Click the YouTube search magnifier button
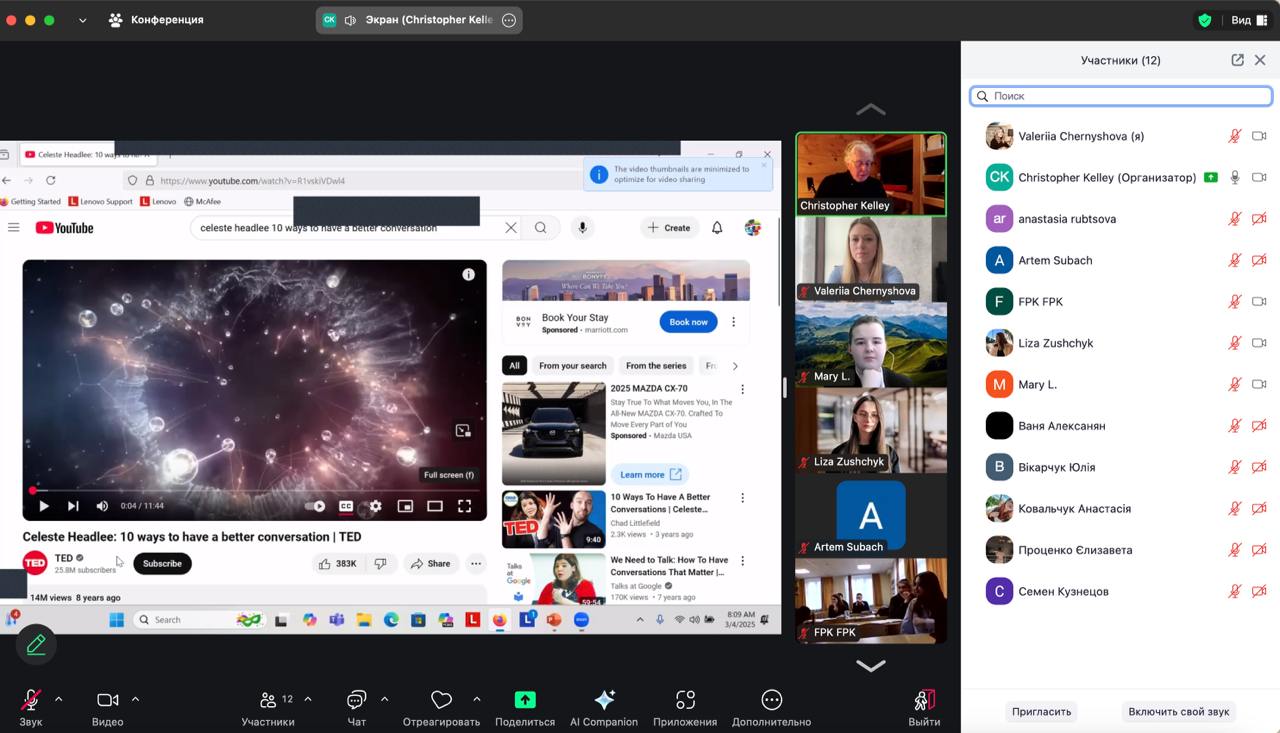This screenshot has height=733, width=1280. click(x=541, y=228)
